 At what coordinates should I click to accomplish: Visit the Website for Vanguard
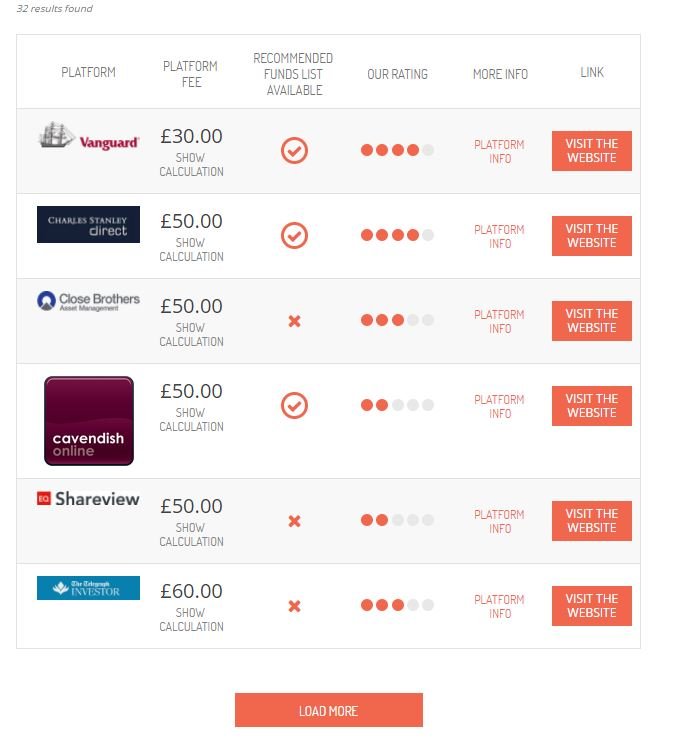591,151
